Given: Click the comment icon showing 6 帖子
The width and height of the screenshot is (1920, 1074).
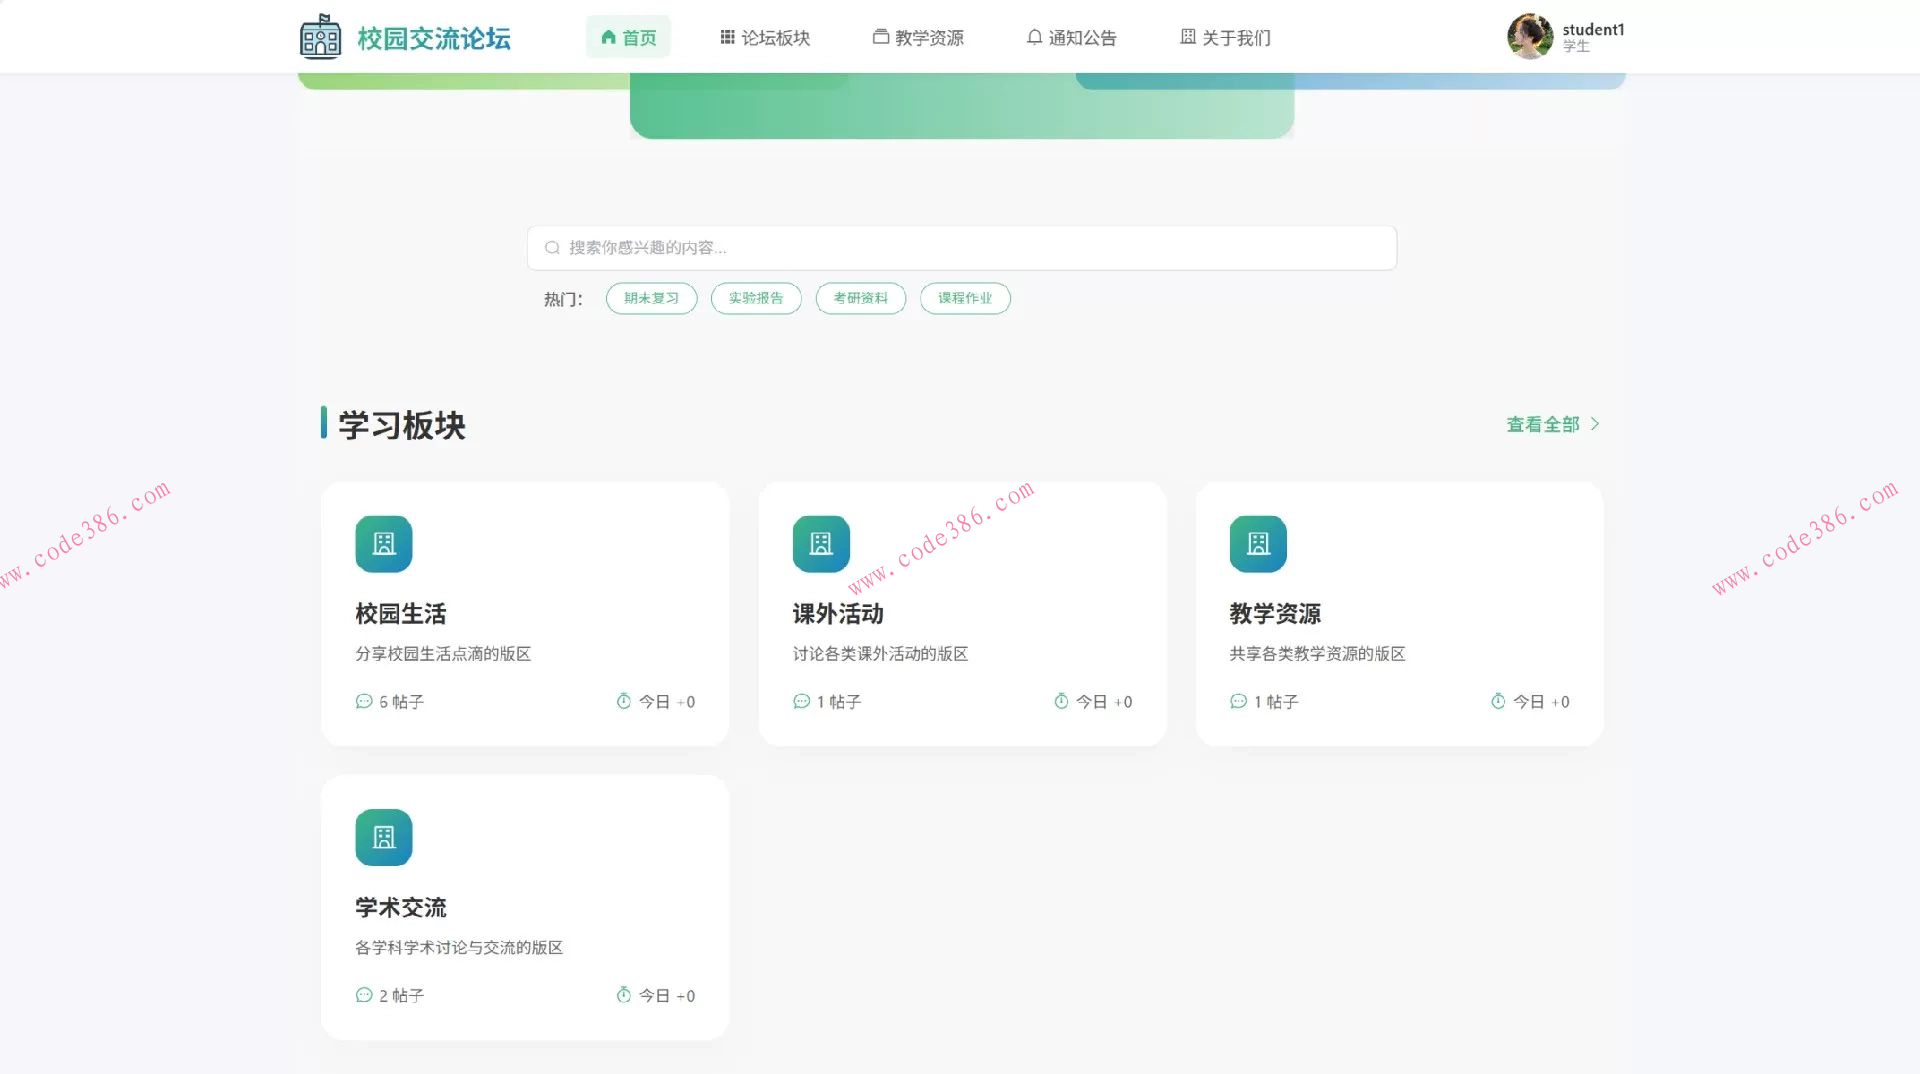Looking at the screenshot, I should [x=363, y=701].
